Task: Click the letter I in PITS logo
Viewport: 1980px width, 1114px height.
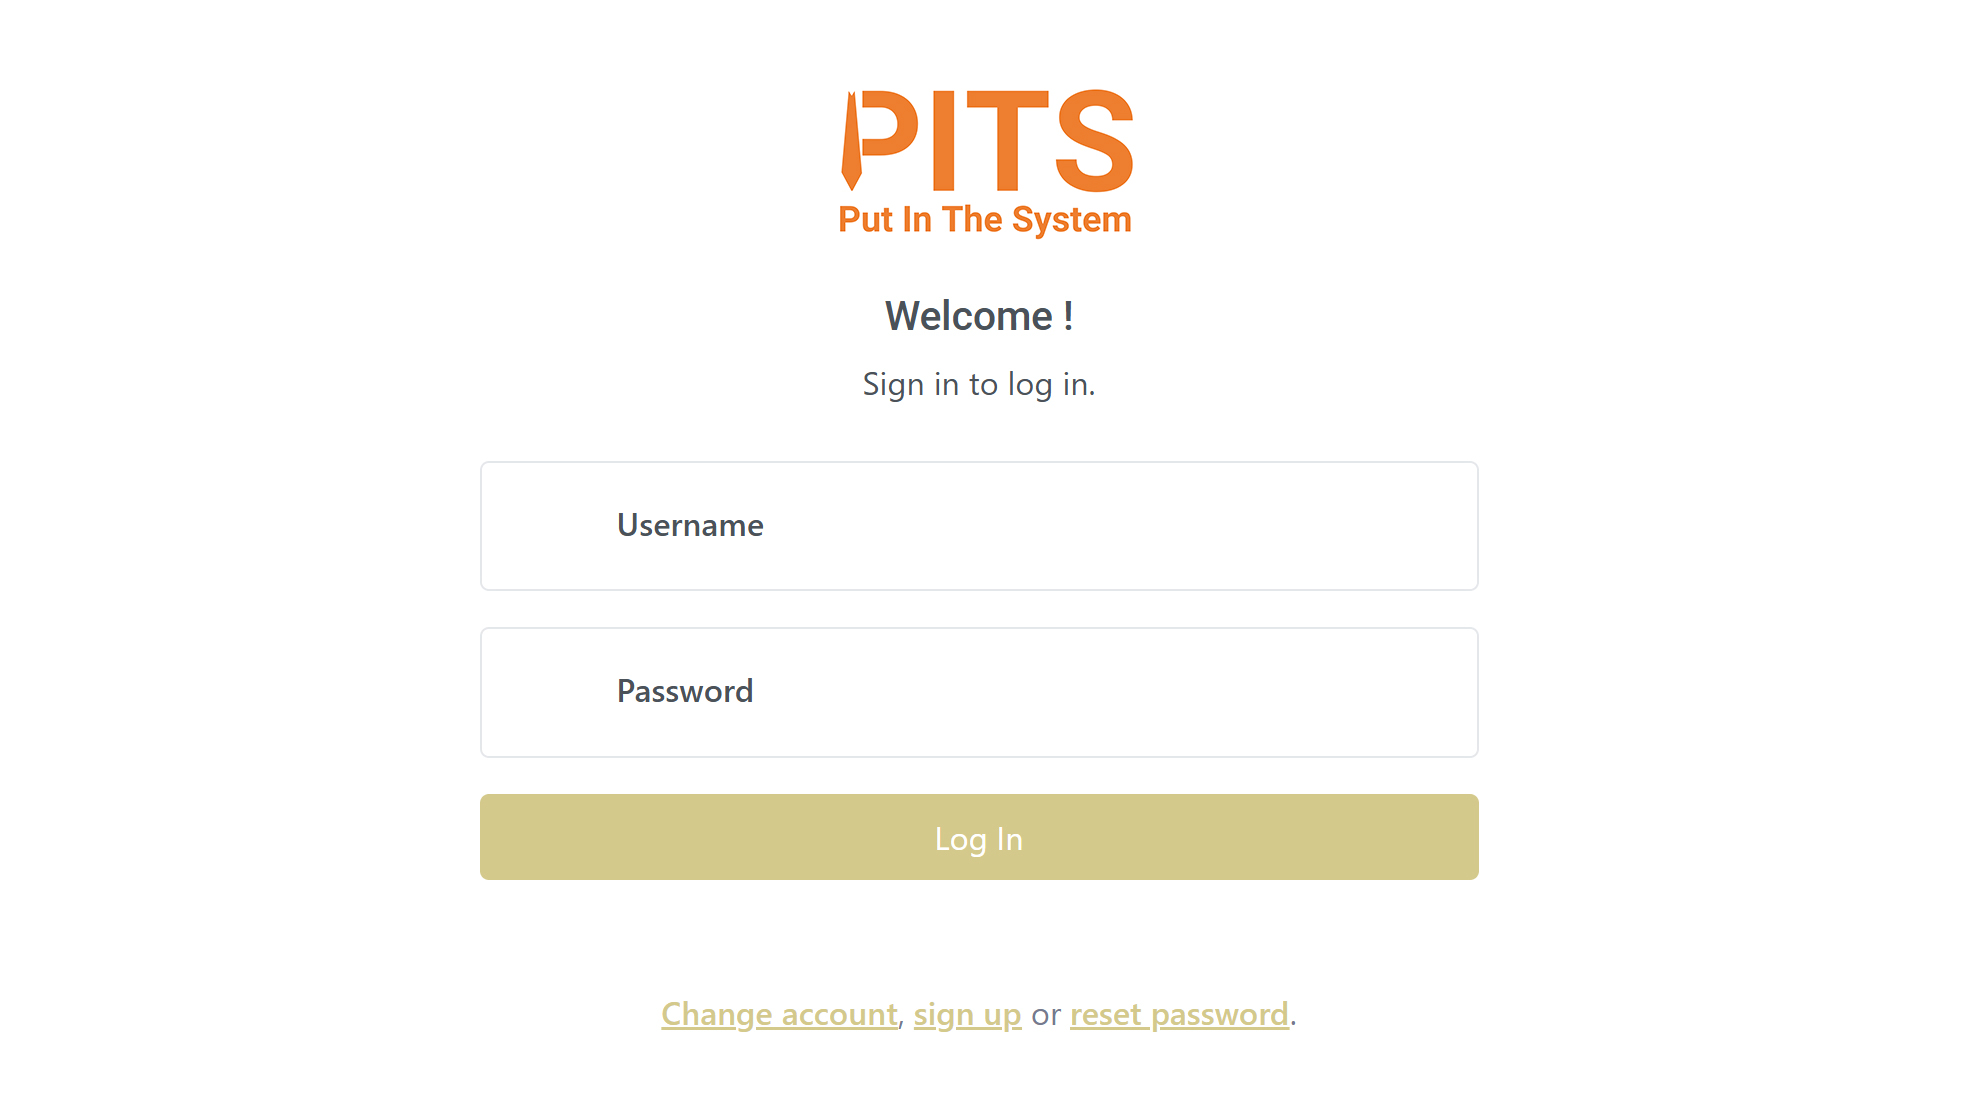Action: pyautogui.click(x=943, y=141)
